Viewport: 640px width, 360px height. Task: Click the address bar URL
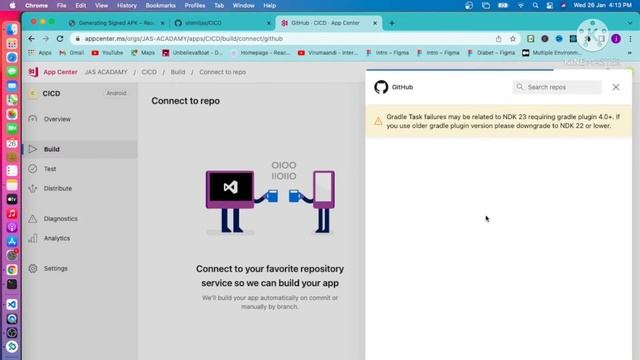coord(184,39)
